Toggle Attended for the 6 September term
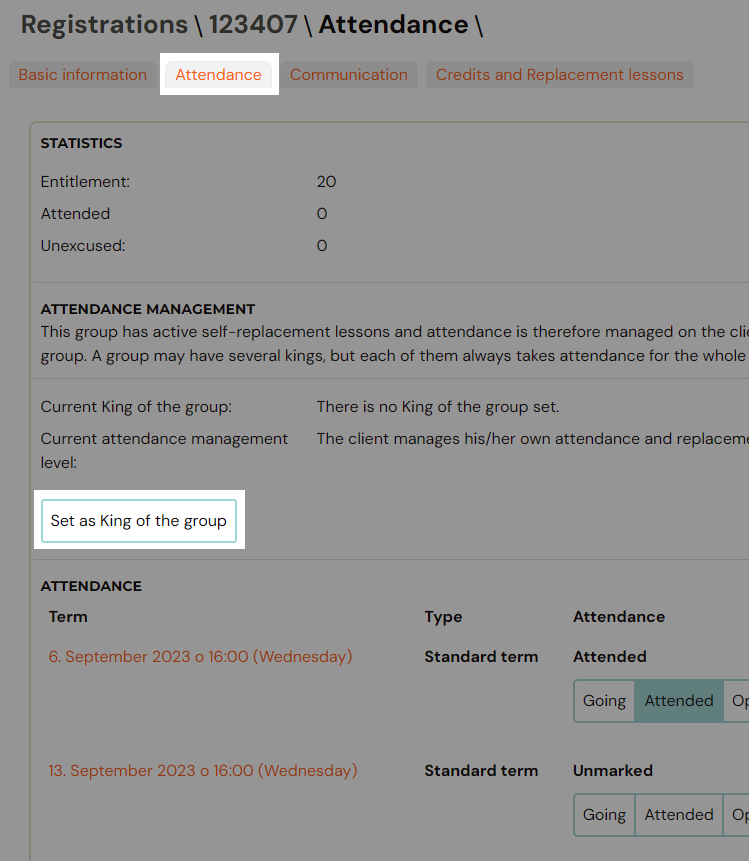 point(678,701)
